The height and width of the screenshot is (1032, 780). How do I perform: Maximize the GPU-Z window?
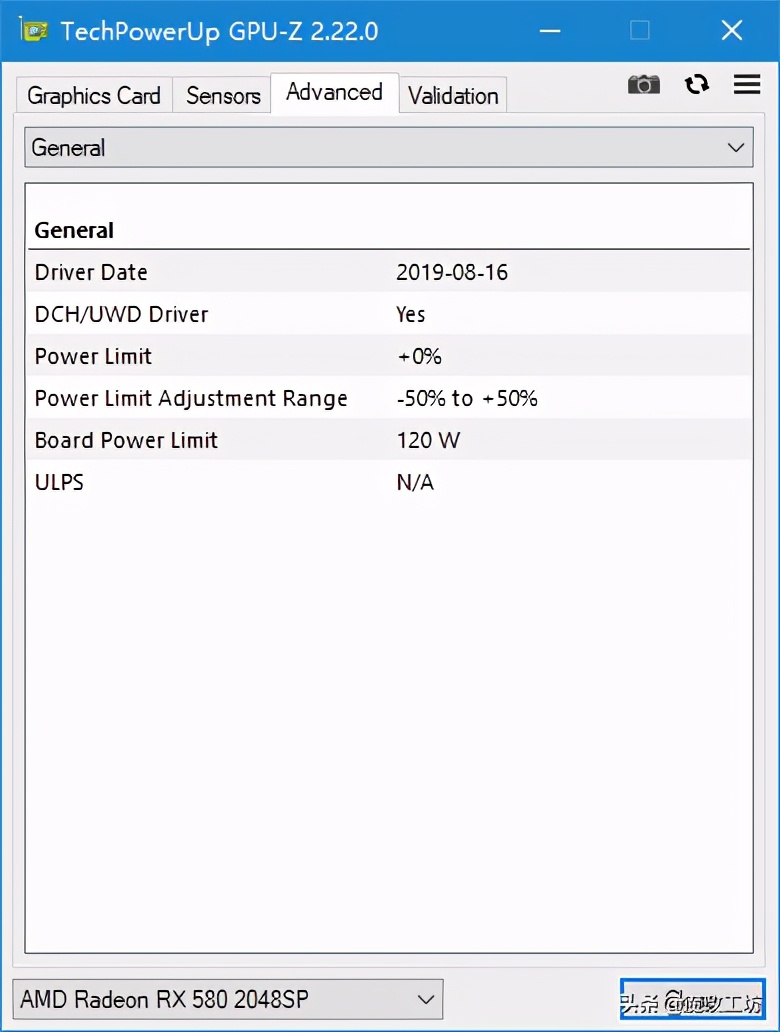[640, 31]
